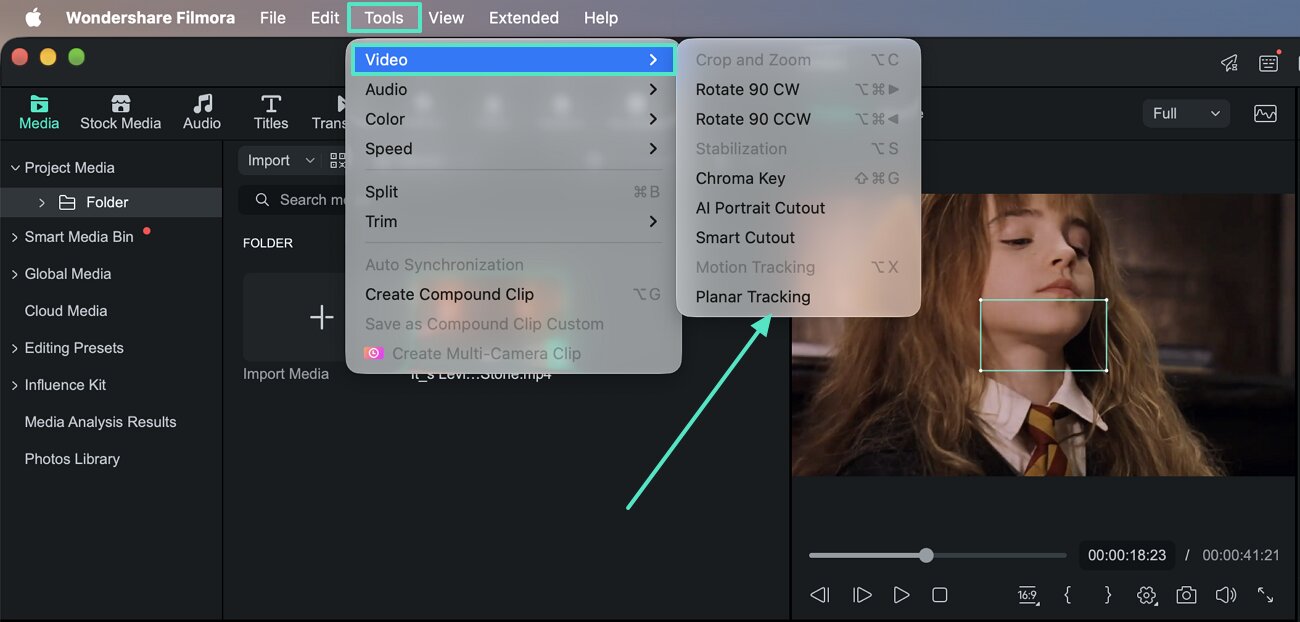Screen dimensions: 1300x622
Task: Open the Extended menu
Action: (x=524, y=18)
